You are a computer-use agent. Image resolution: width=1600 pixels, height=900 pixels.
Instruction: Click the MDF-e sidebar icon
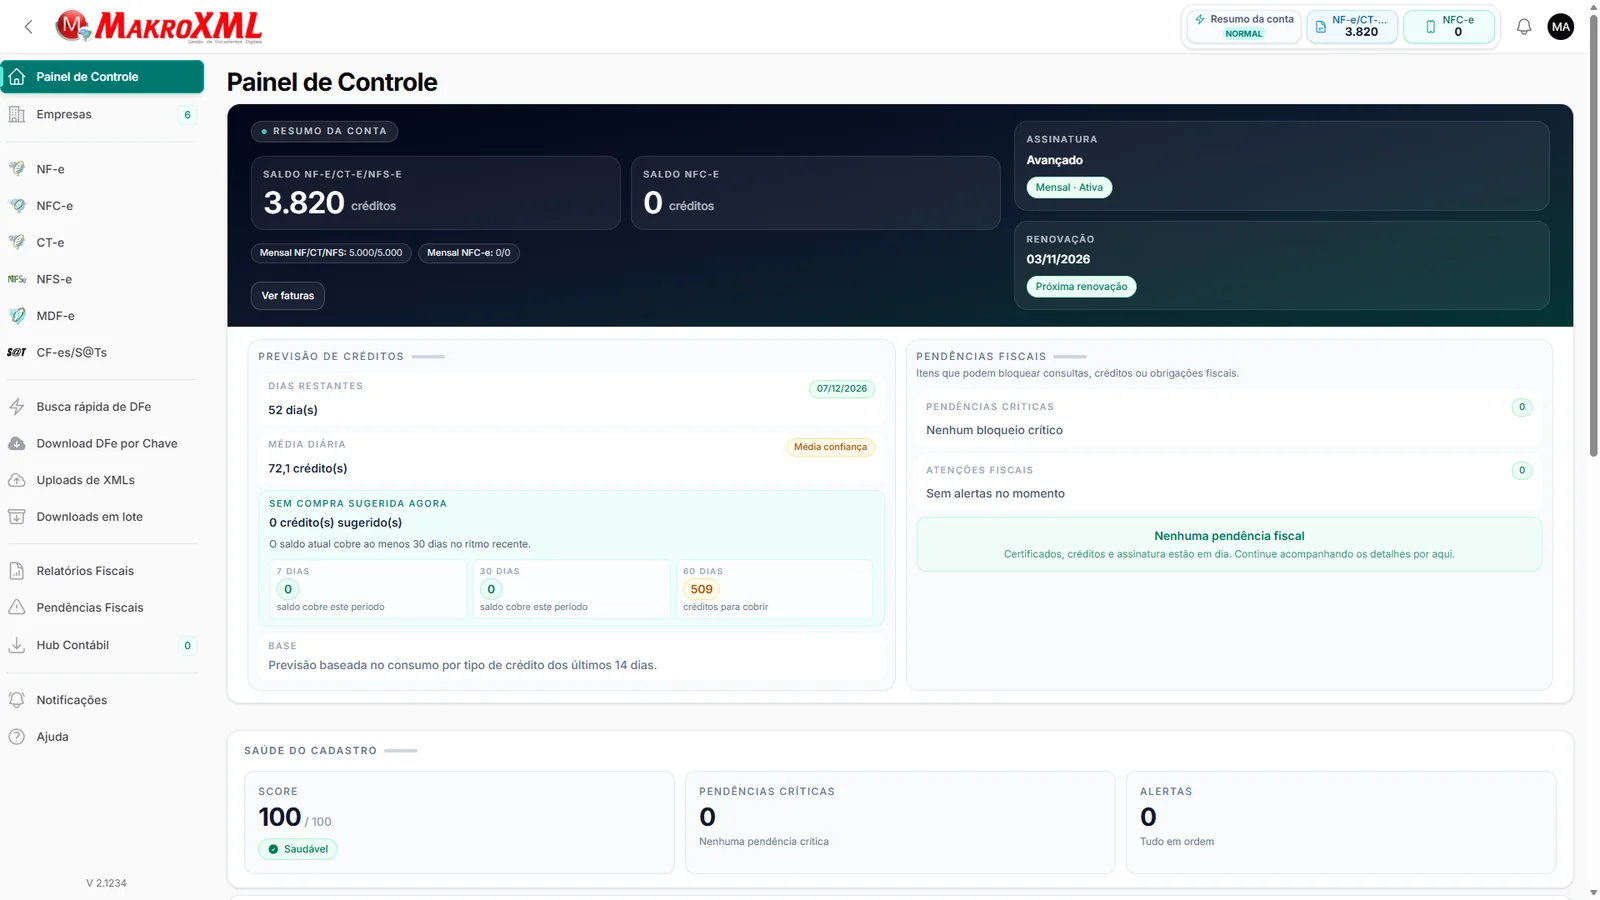pos(17,316)
